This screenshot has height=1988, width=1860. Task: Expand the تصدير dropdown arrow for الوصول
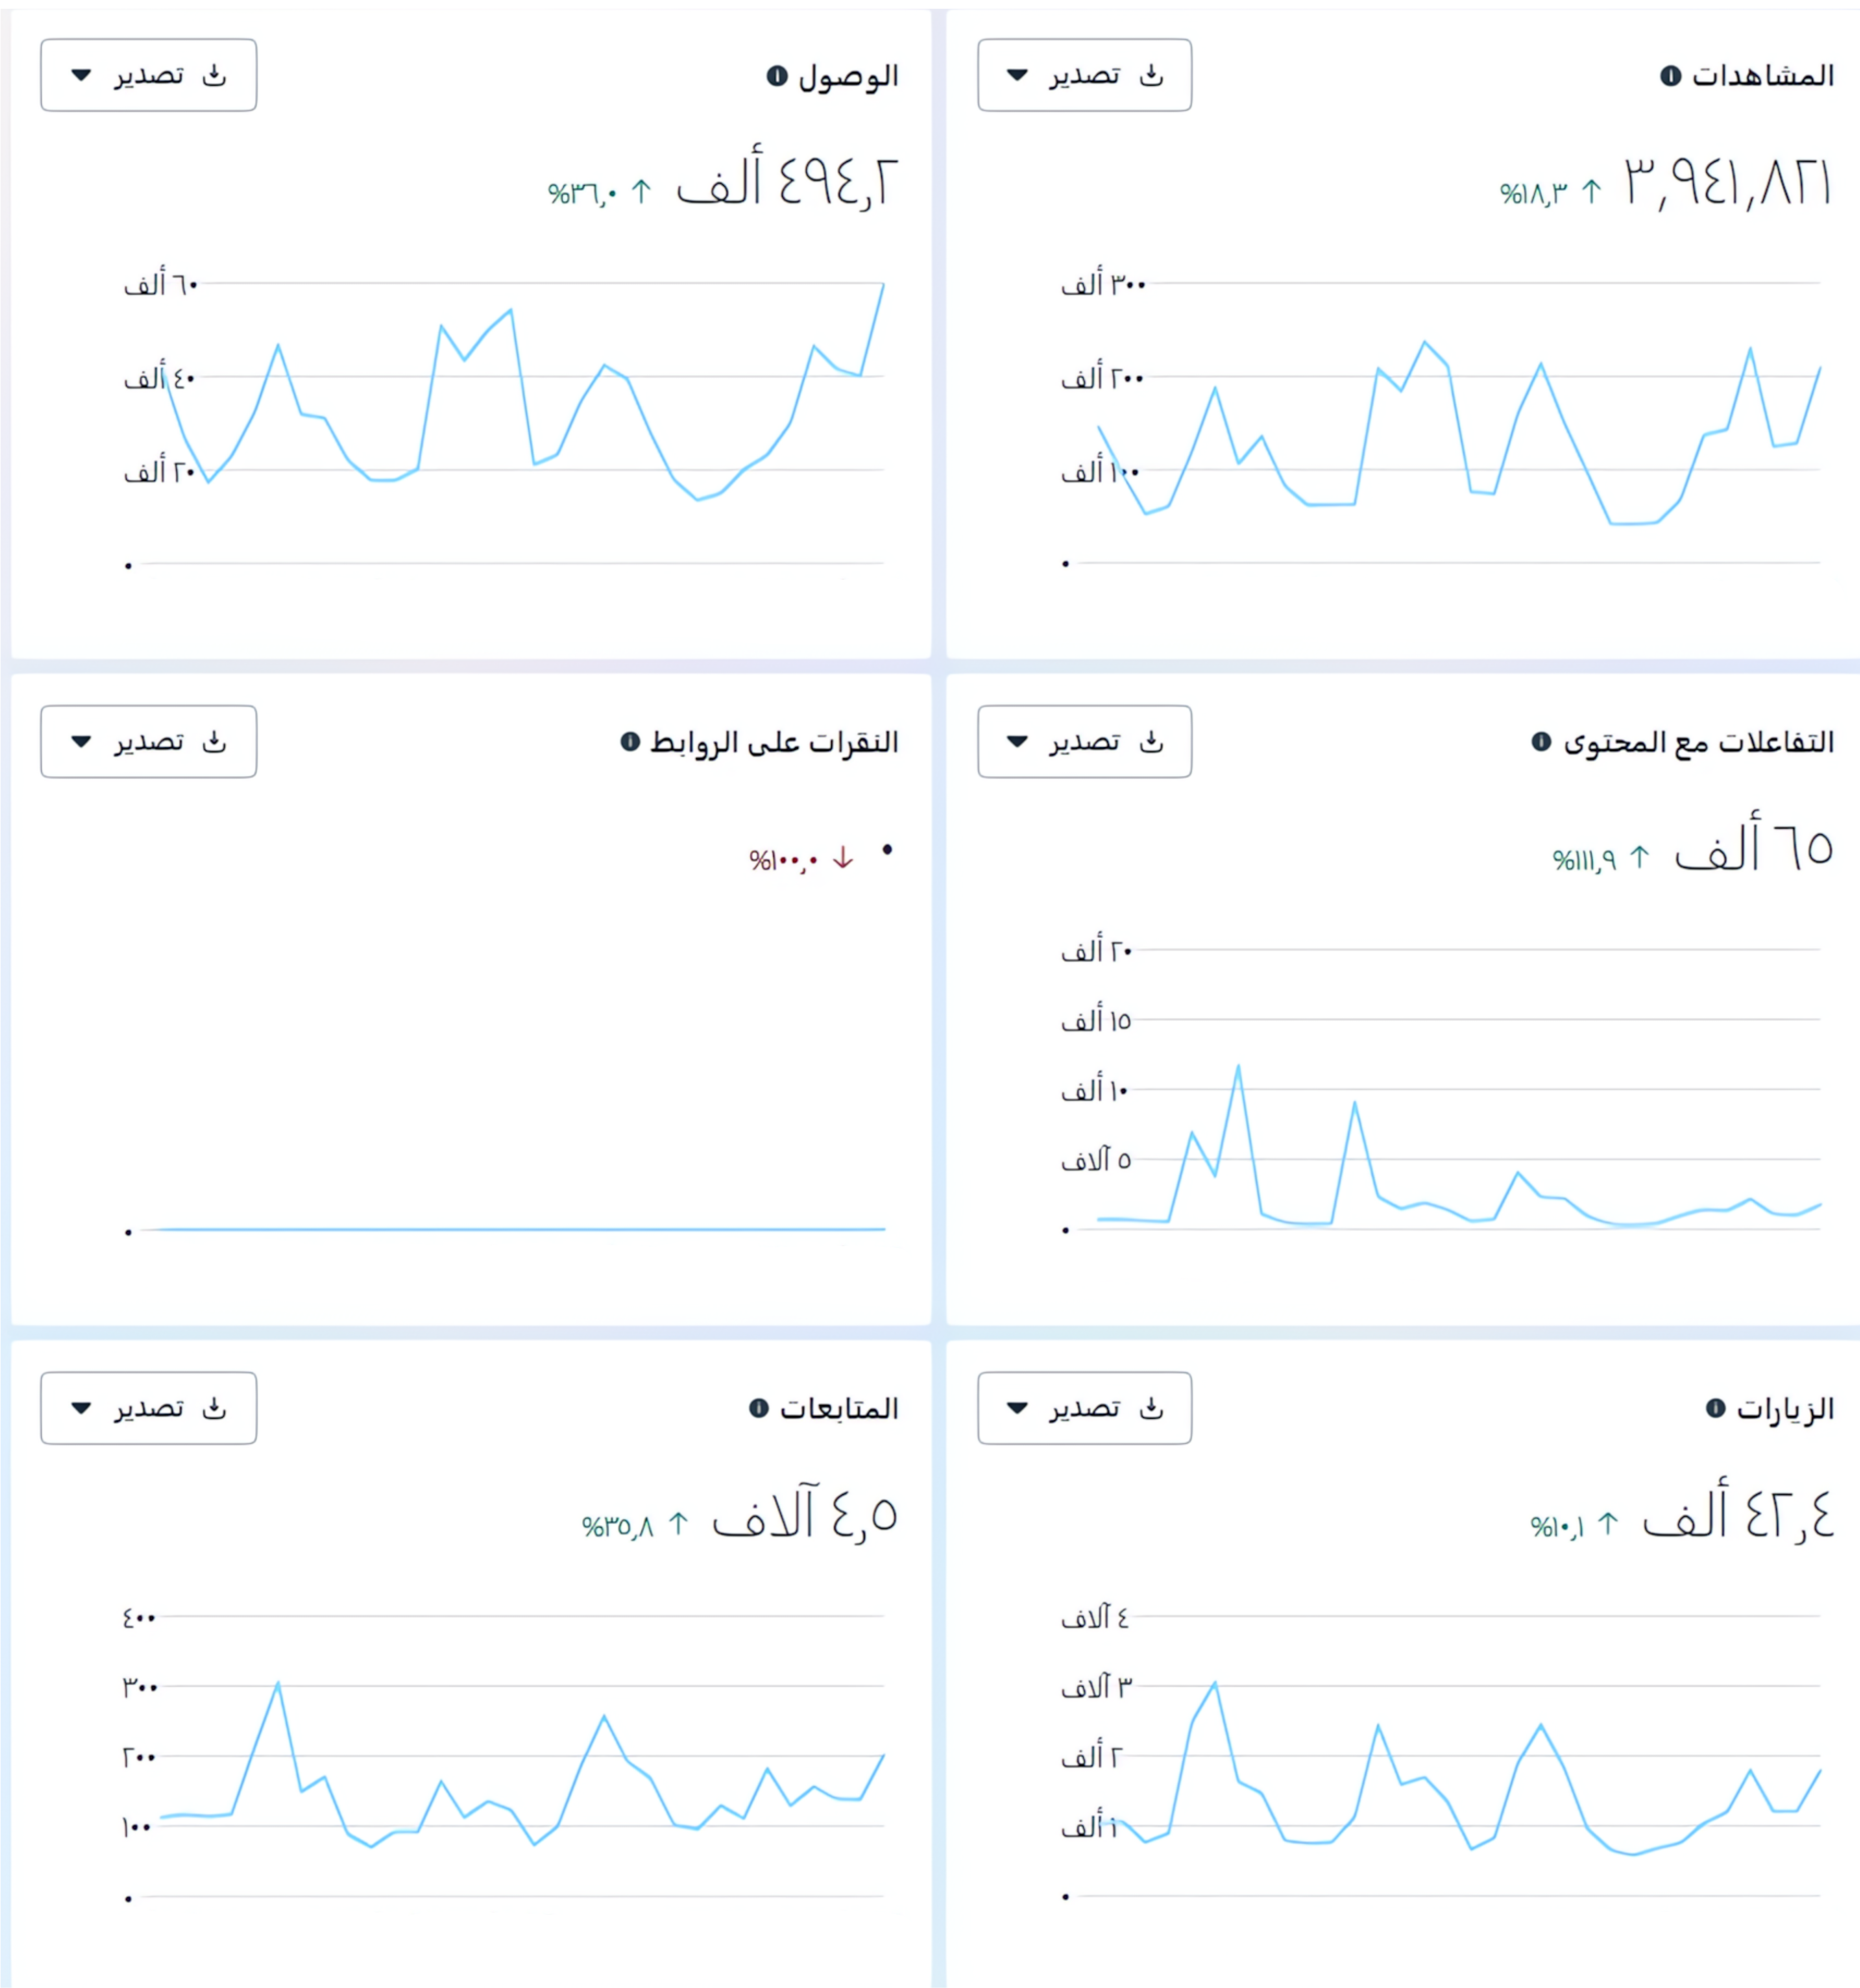[x=81, y=75]
